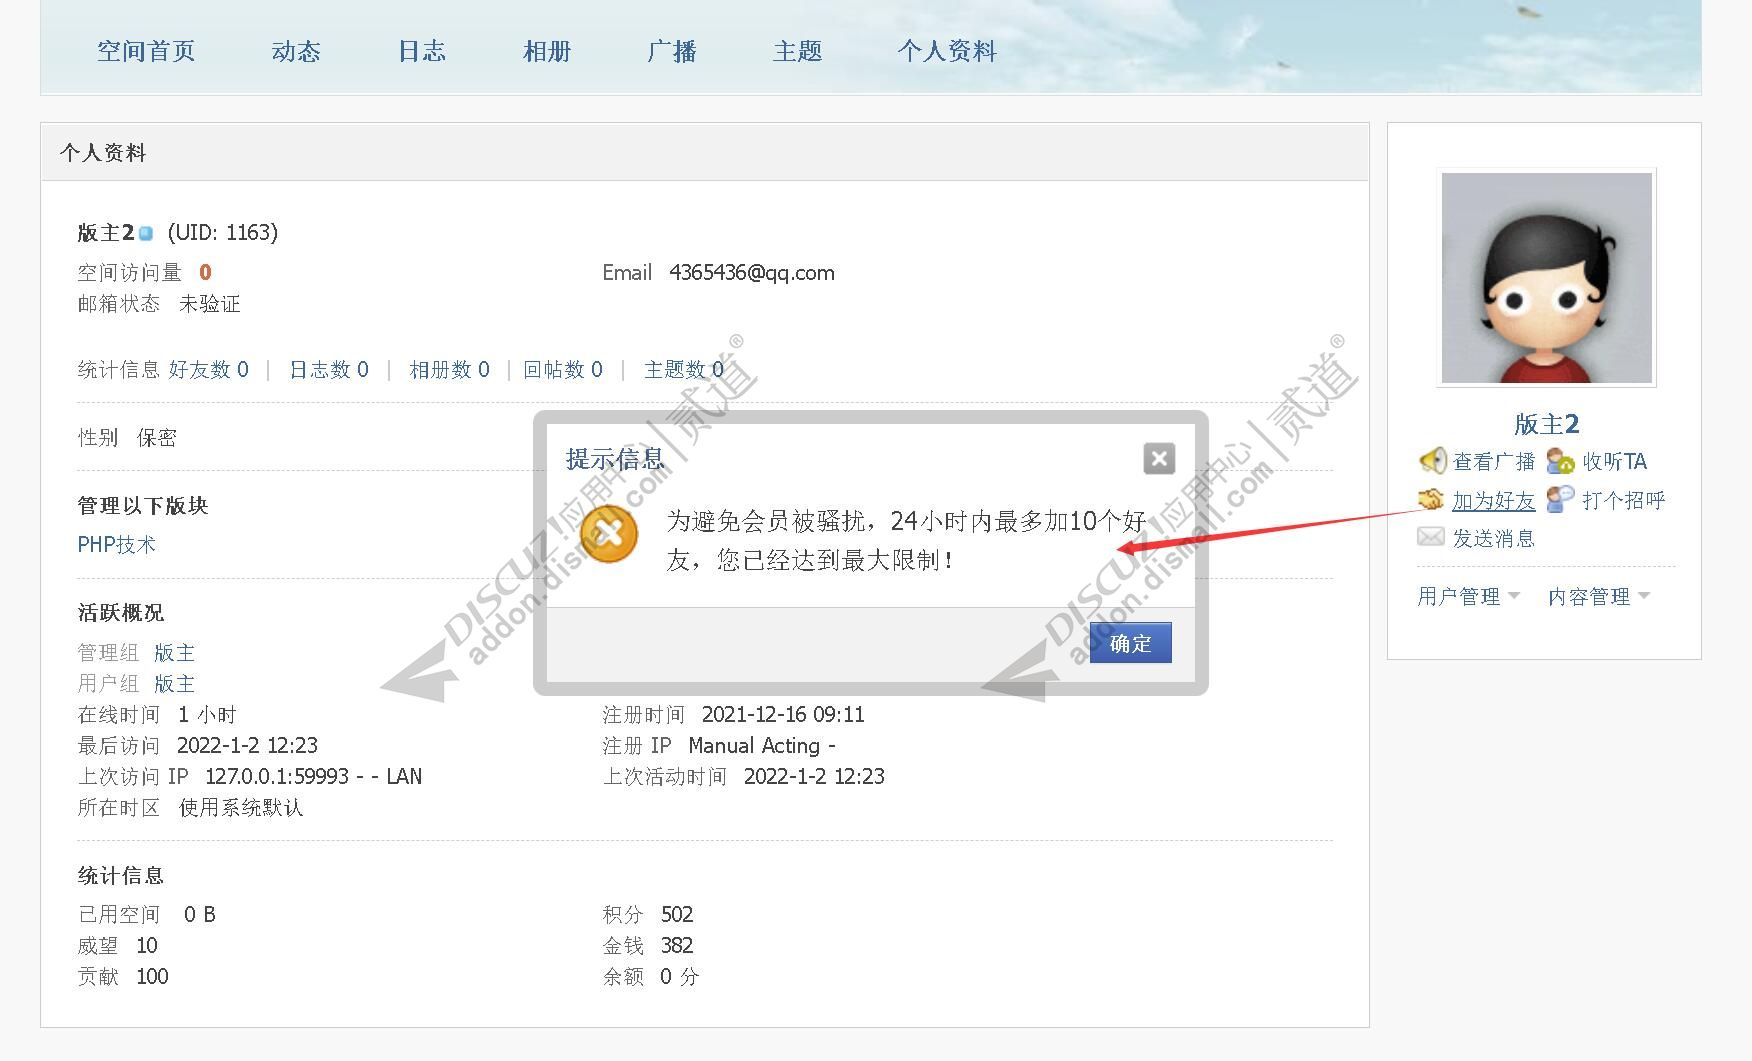Screen dimensions: 1752x1061
Task: Click the user avatar image
Action: (x=1546, y=277)
